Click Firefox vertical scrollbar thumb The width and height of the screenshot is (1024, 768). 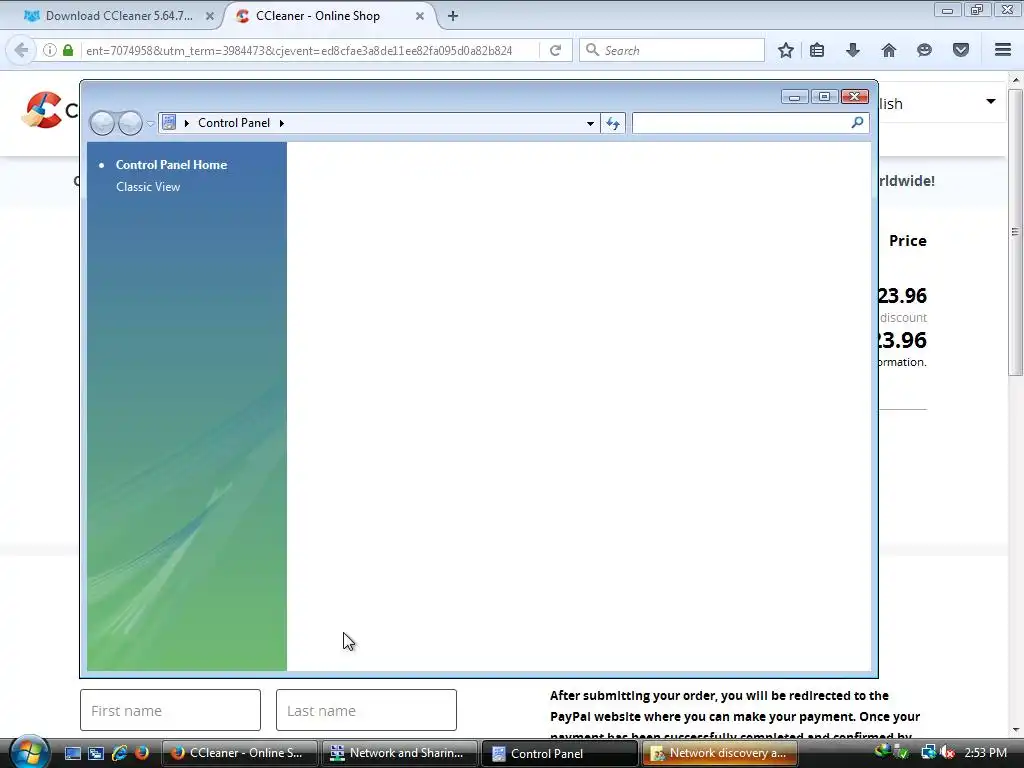click(x=1015, y=232)
